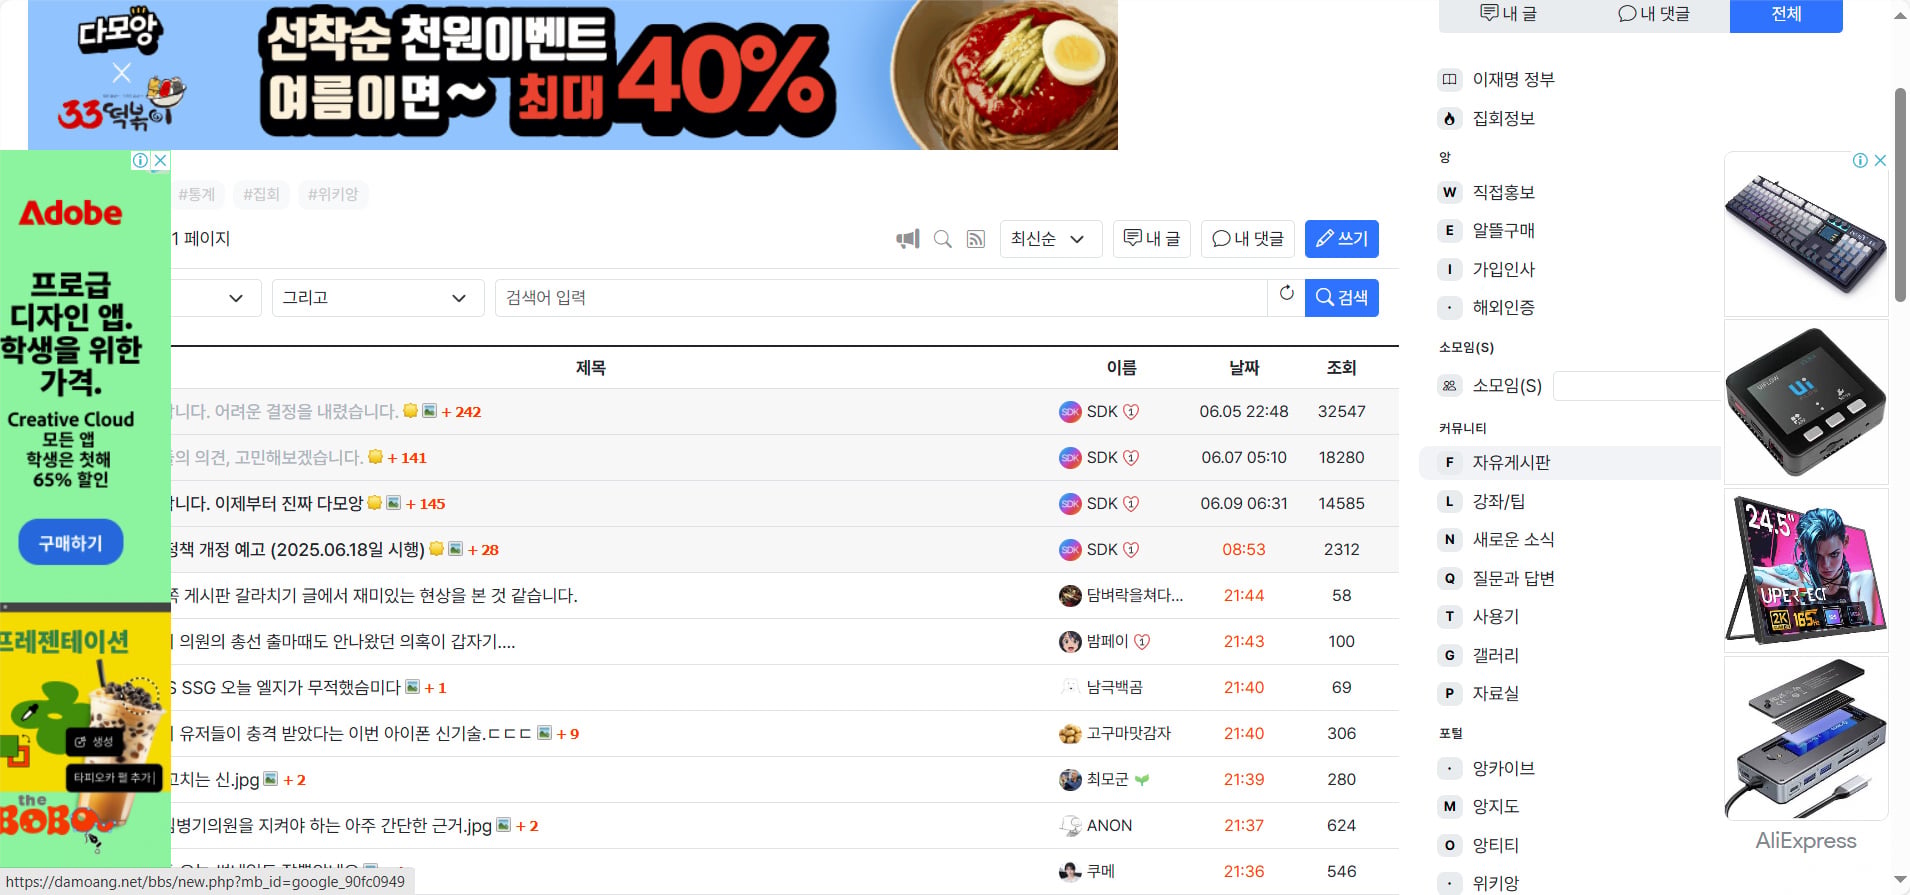Focus the 검색어 입력 search field
Screen dimensions: 1910x895
881,298
